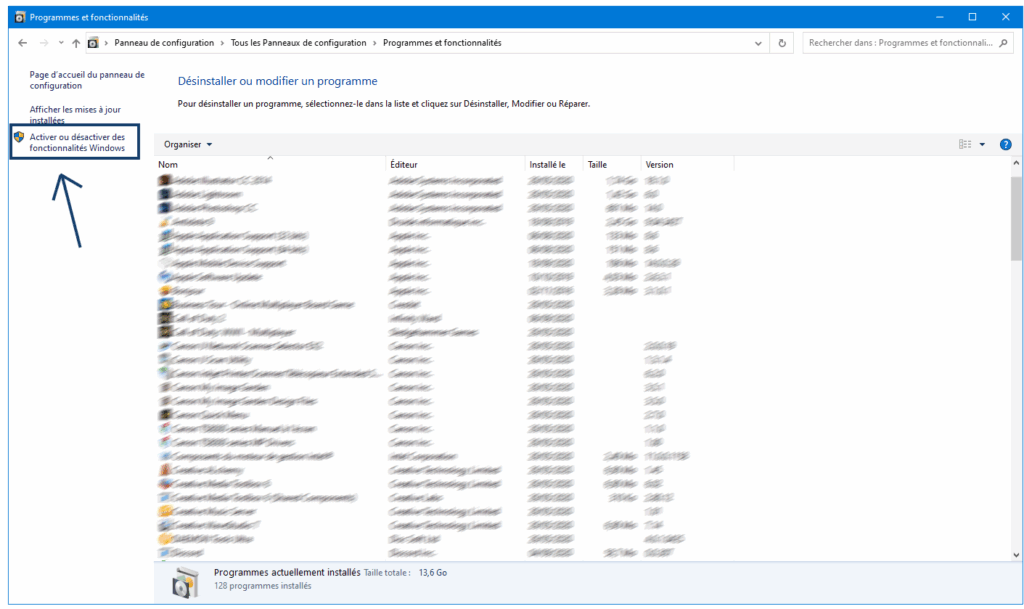This screenshot has width=1024, height=609.
Task: Open the Organiser dropdown menu
Action: 188,145
